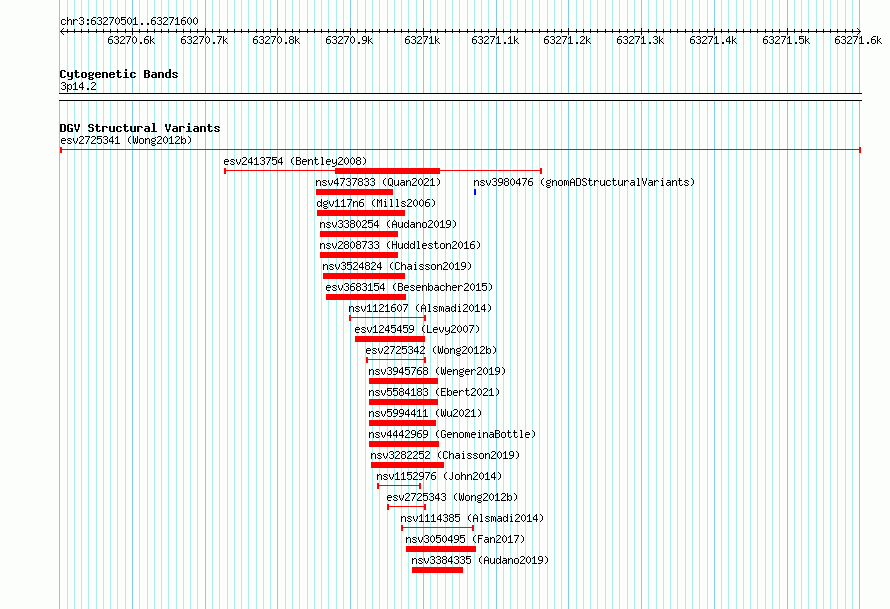Click the red bar under nsv3384335
The image size is (890, 609).
(437, 570)
